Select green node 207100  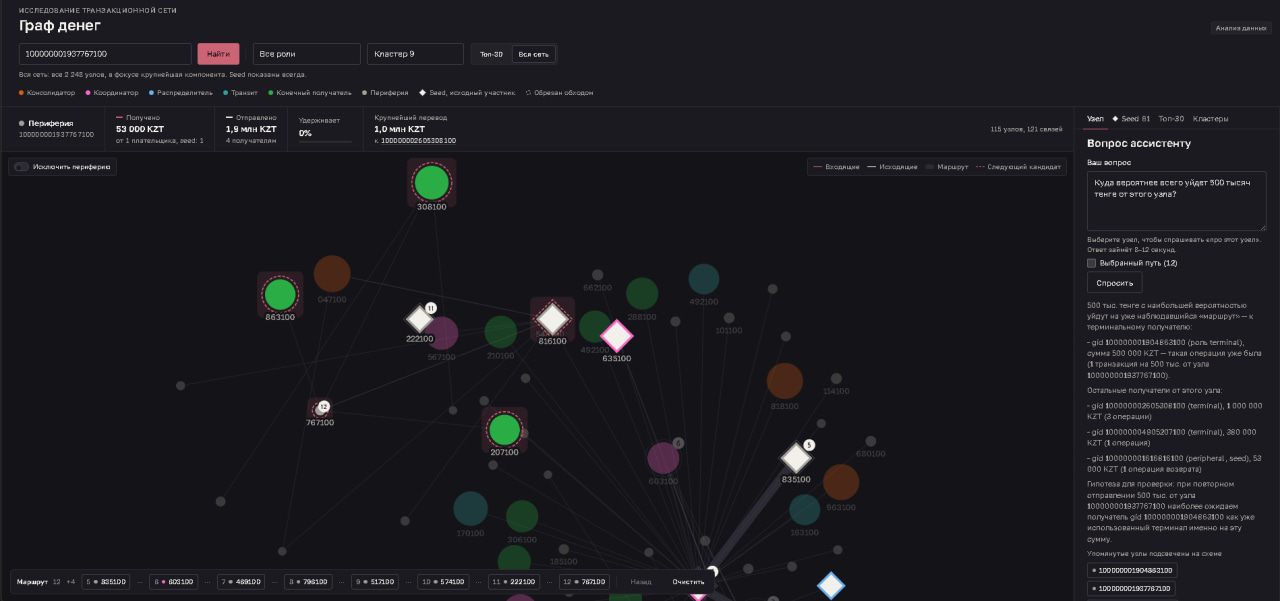click(504, 430)
